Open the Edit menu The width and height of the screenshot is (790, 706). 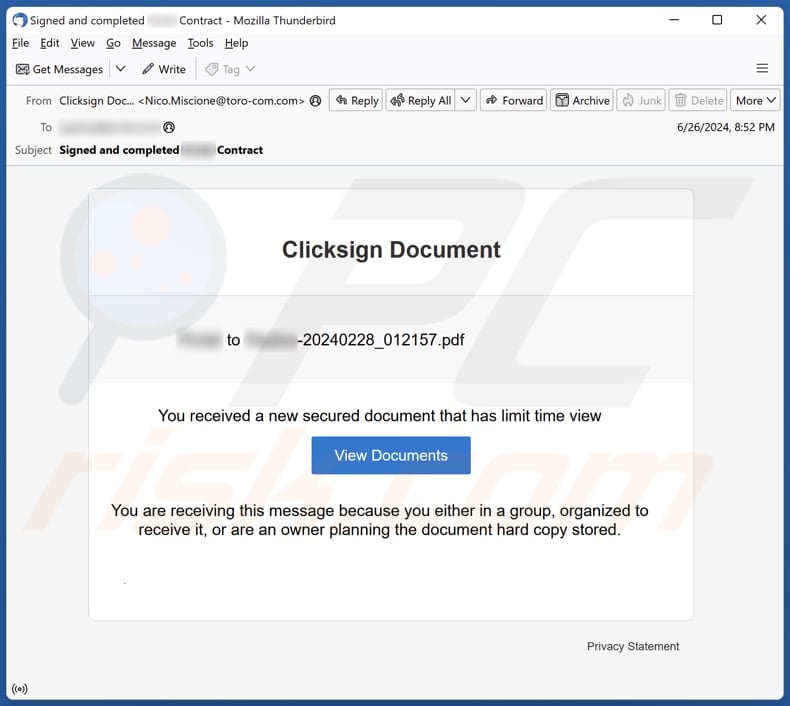click(49, 43)
